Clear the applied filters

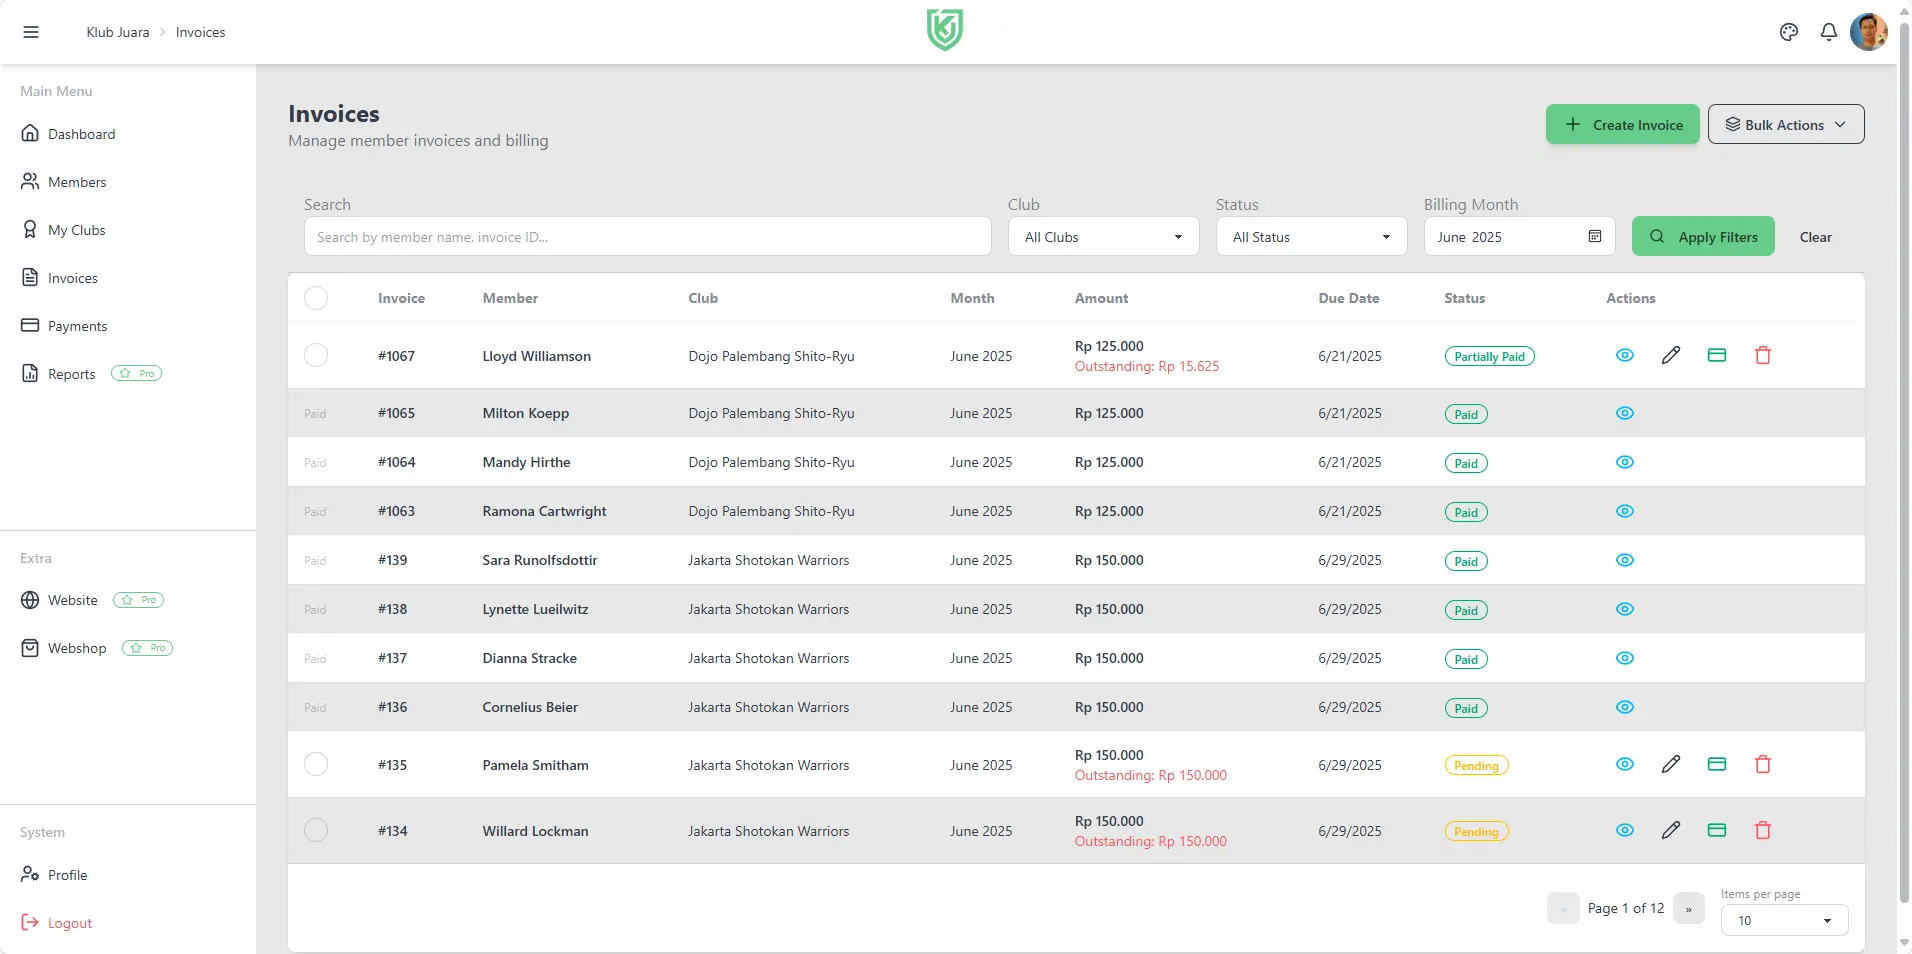1814,236
